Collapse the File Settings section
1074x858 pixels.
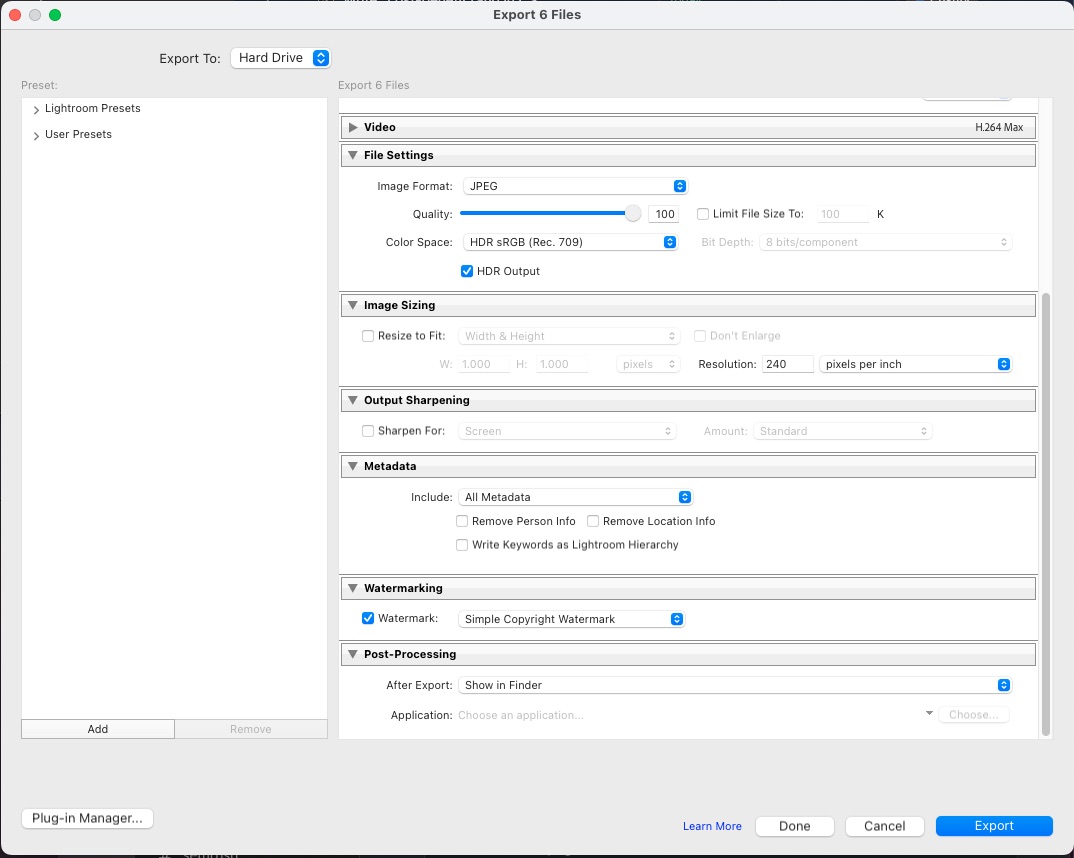pos(352,155)
